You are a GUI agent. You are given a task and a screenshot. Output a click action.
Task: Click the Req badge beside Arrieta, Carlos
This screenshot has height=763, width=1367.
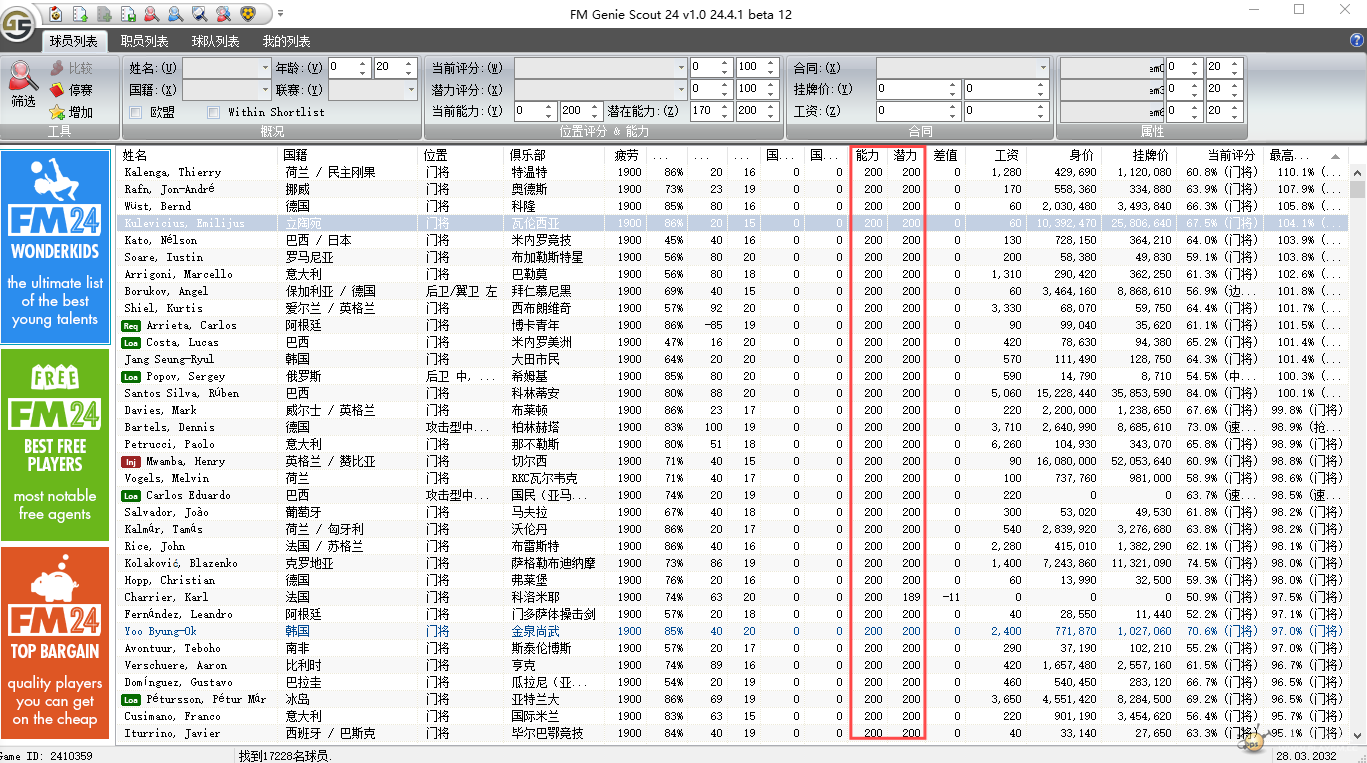coord(131,325)
